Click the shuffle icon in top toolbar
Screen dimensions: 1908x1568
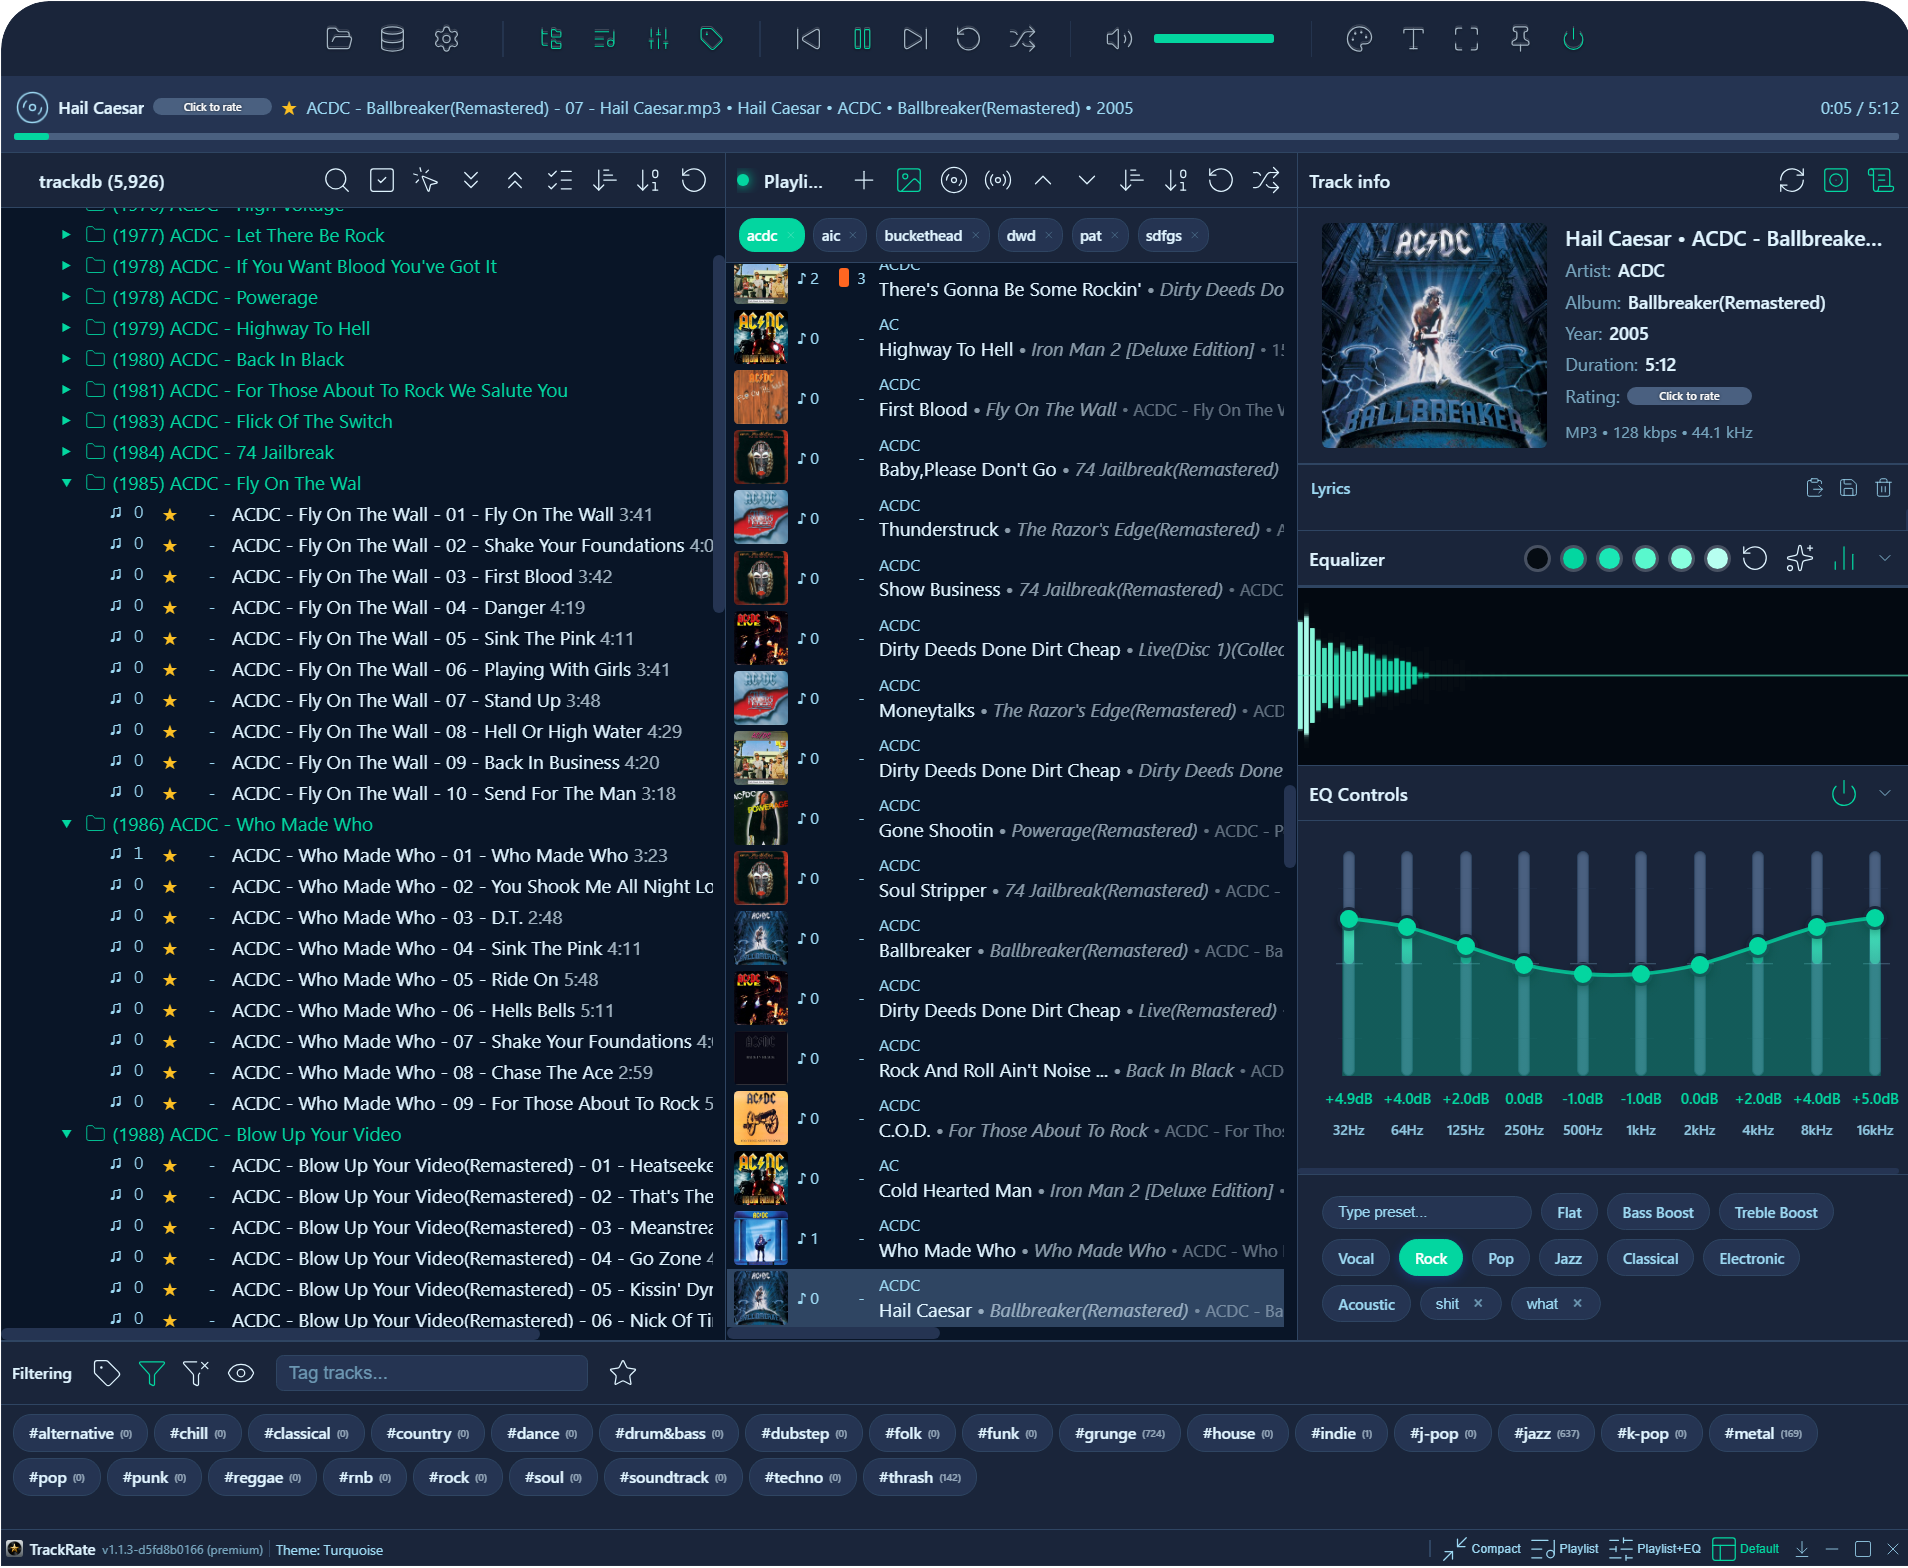coord(1022,39)
